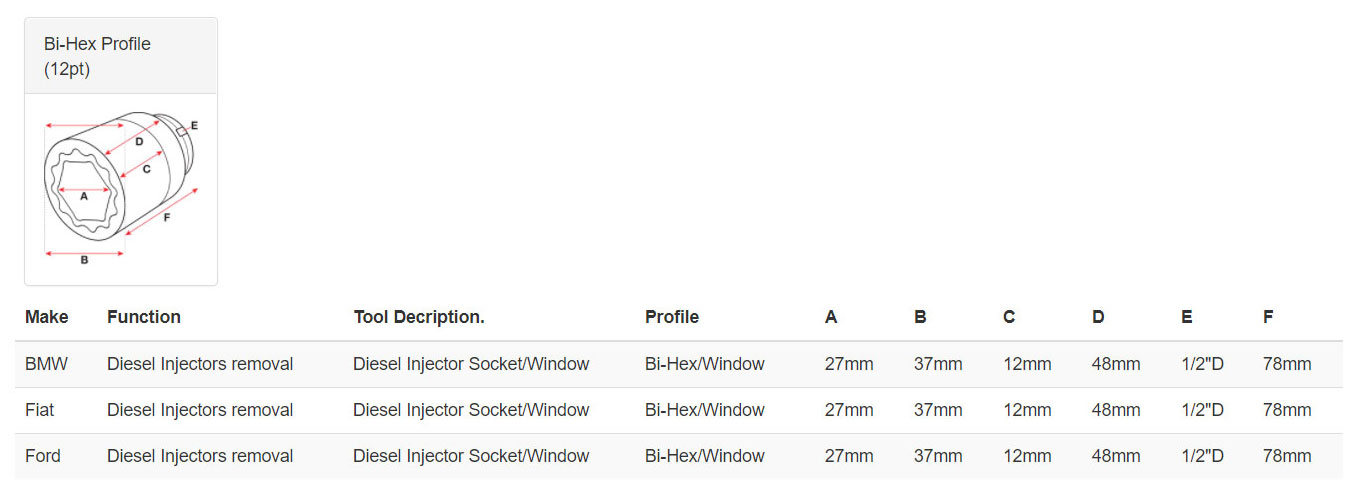Click the 1/2"D value in BMW row
Image resolution: width=1347 pixels, height=502 pixels.
1202,364
